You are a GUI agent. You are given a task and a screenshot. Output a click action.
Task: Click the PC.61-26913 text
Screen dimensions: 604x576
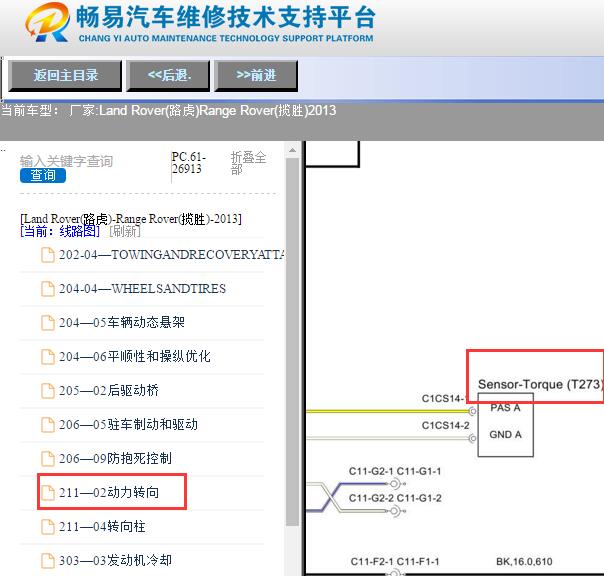[x=188, y=163]
